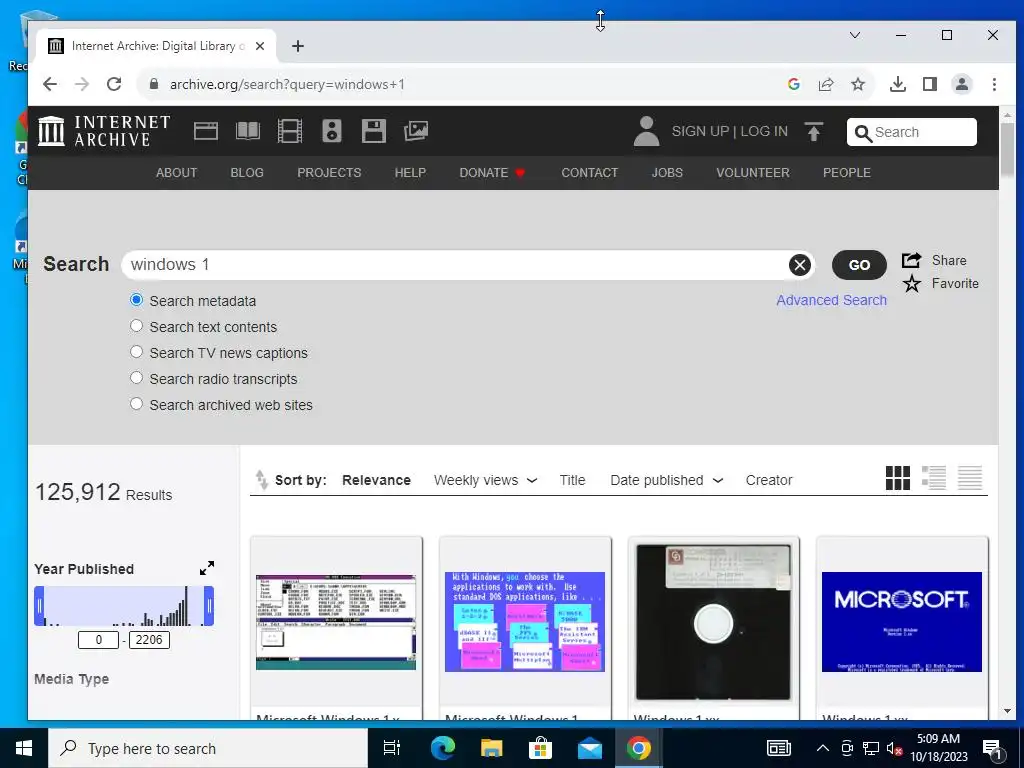Click the Favorite star icon
The width and height of the screenshot is (1024, 768).
point(912,283)
